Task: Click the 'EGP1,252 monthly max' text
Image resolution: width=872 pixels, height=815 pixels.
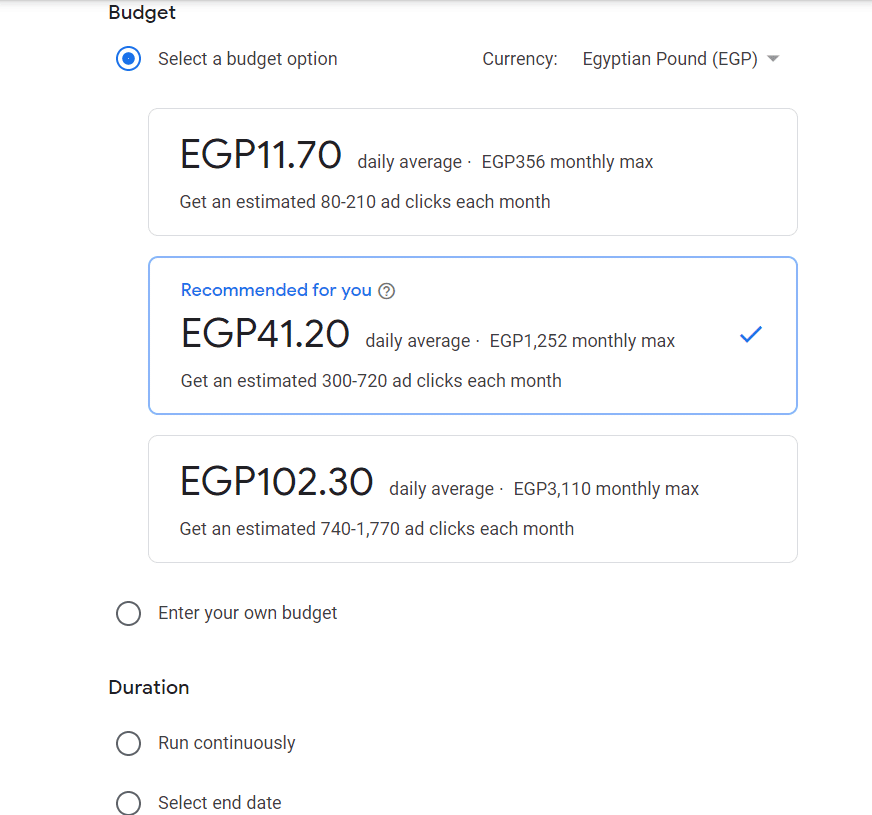Action: (582, 341)
